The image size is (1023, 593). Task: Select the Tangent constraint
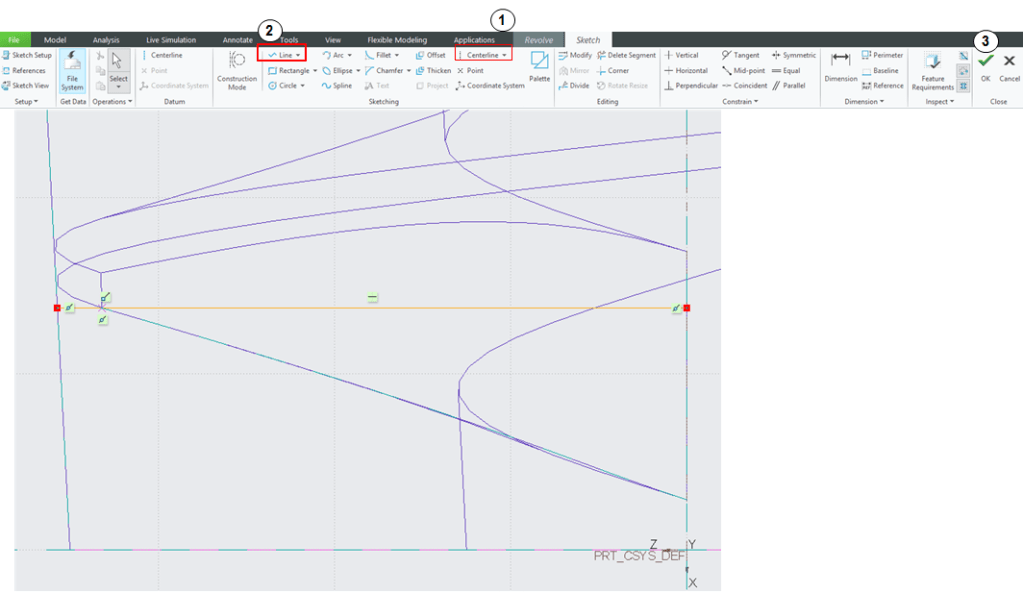point(741,55)
